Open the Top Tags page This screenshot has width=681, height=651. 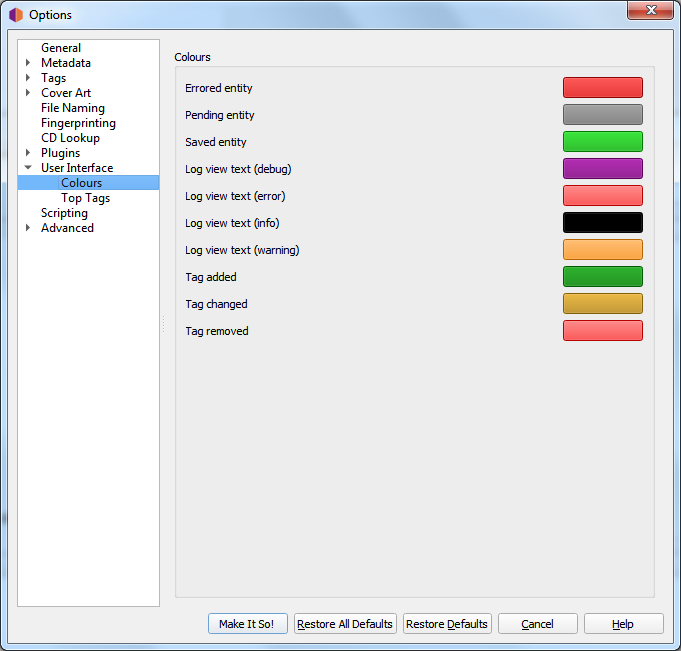[x=85, y=198]
